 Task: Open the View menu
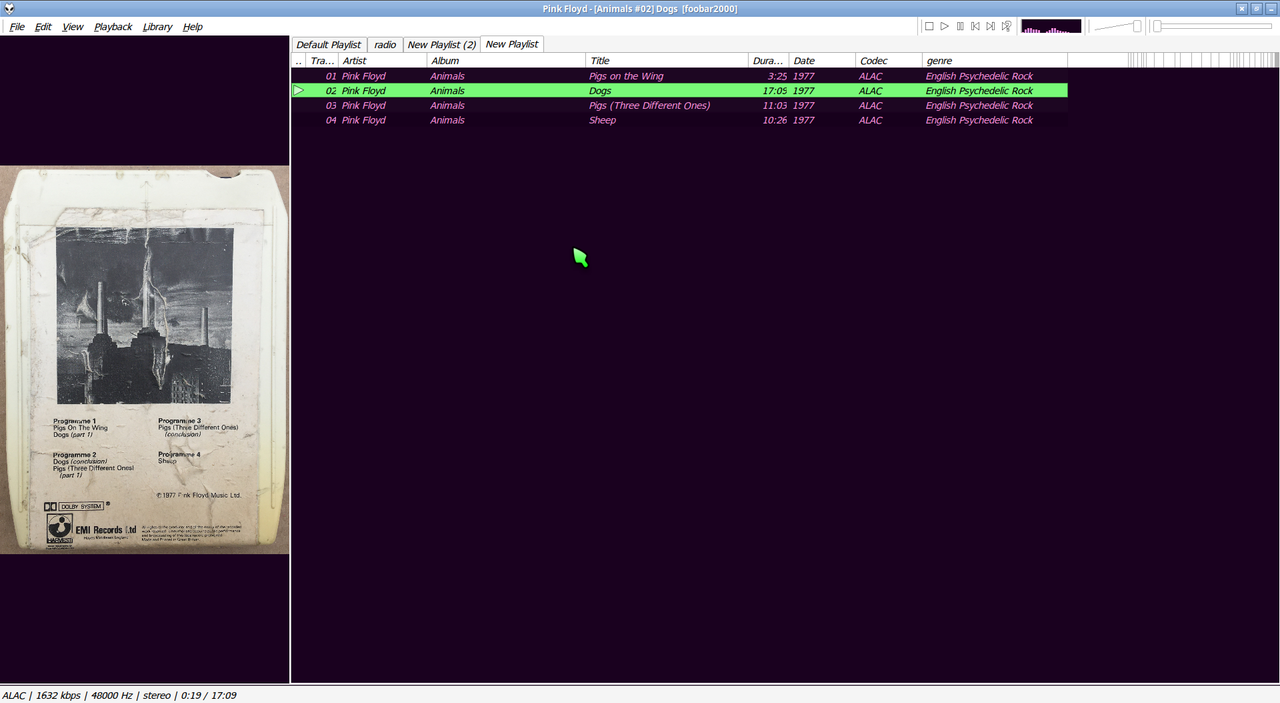pos(73,27)
